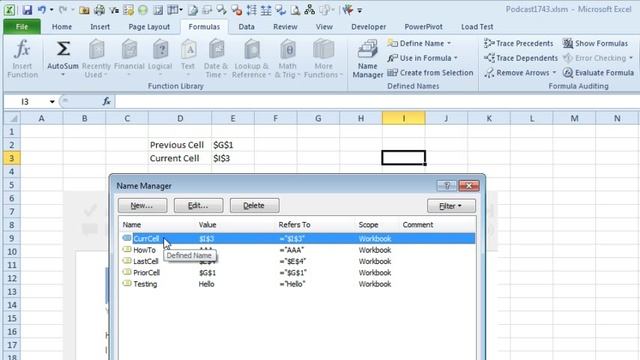Open the File tab

pyautogui.click(x=22, y=27)
